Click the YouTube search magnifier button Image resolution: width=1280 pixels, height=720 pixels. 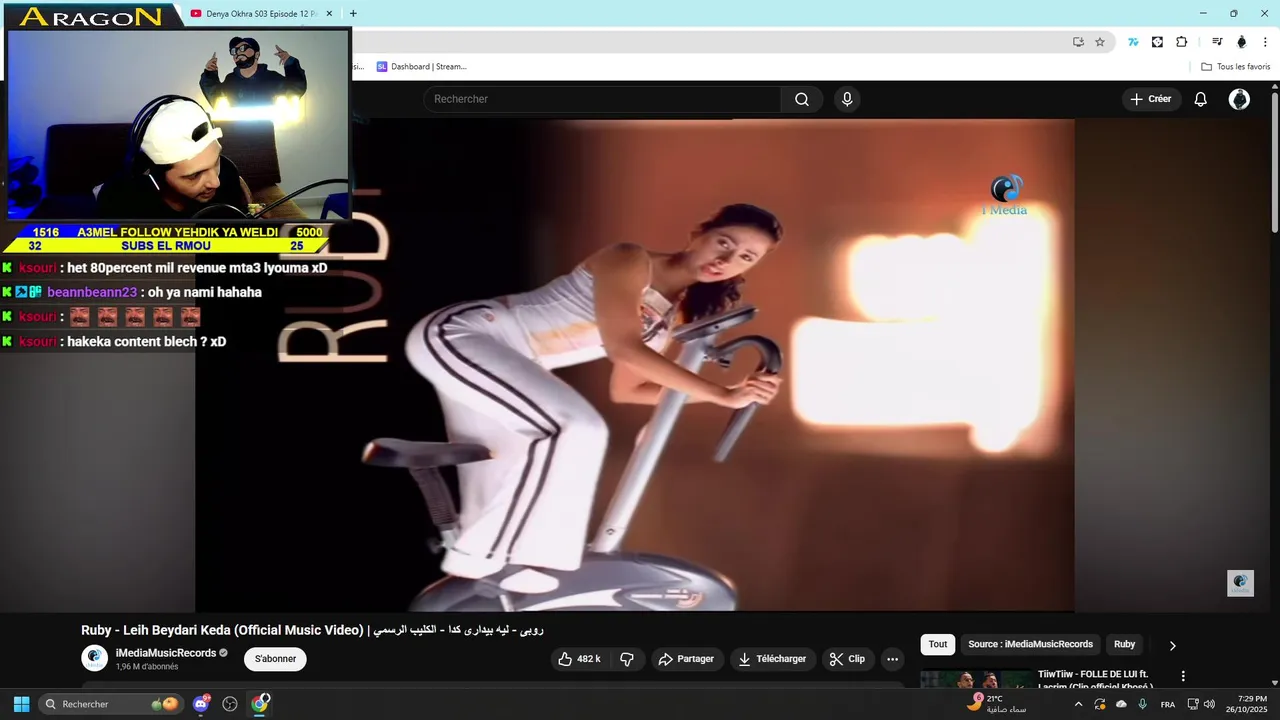pyautogui.click(x=802, y=99)
